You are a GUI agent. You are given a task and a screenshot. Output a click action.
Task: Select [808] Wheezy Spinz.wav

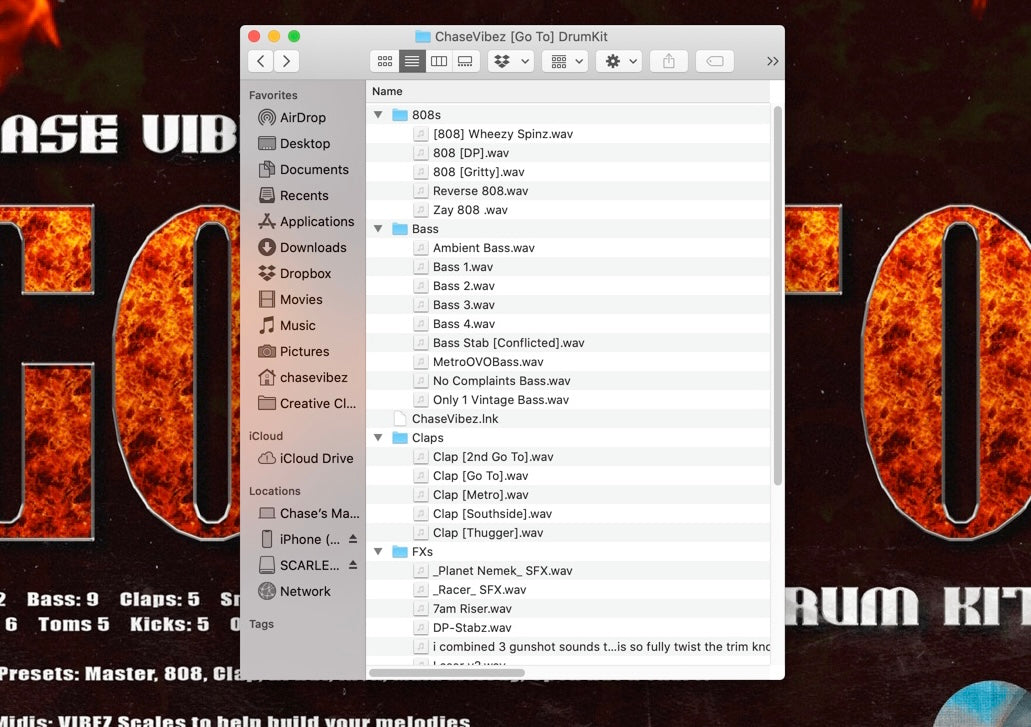(x=568, y=134)
